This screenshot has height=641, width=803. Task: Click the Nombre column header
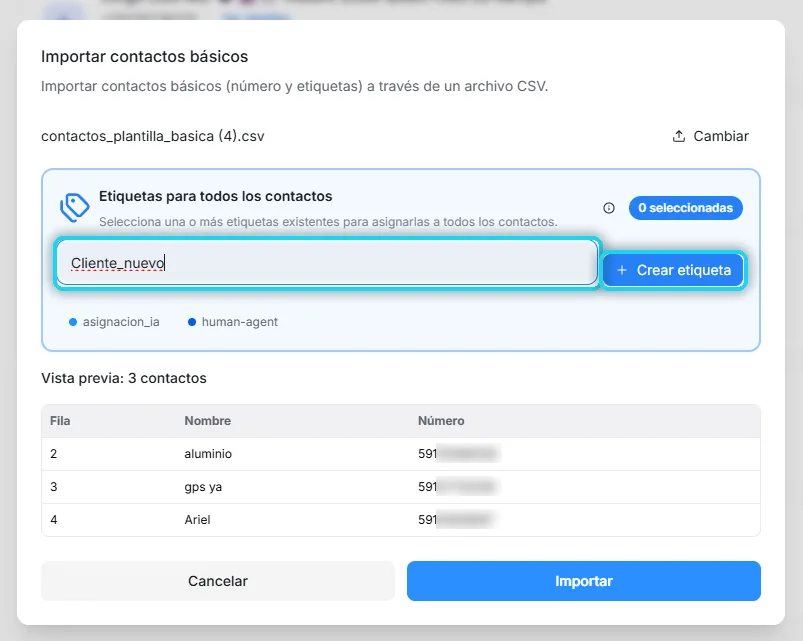[207, 421]
